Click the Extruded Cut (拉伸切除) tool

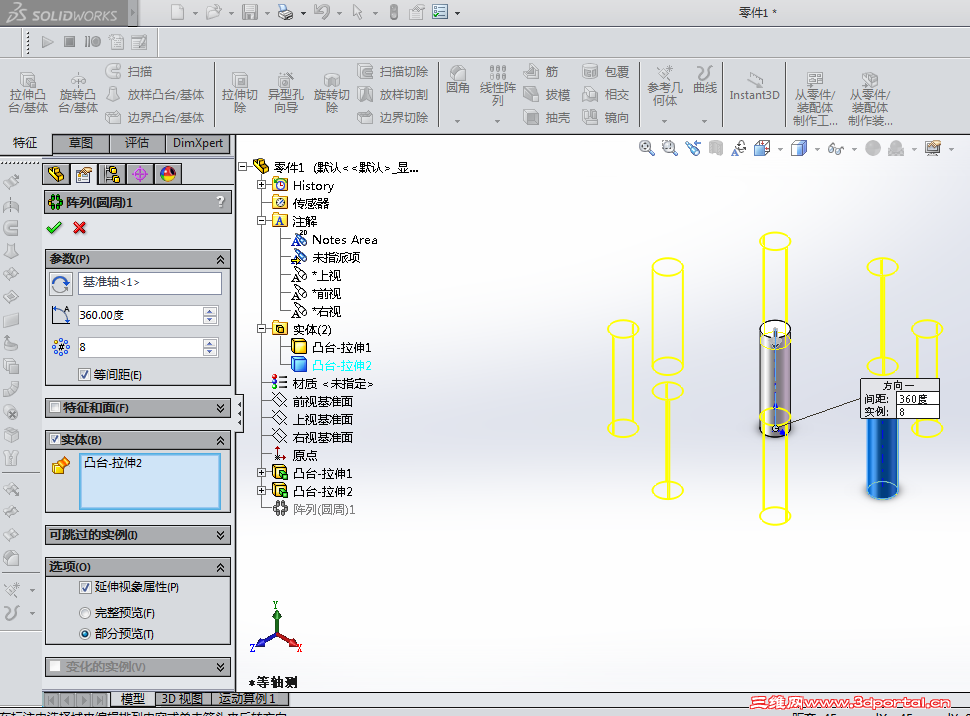239,92
